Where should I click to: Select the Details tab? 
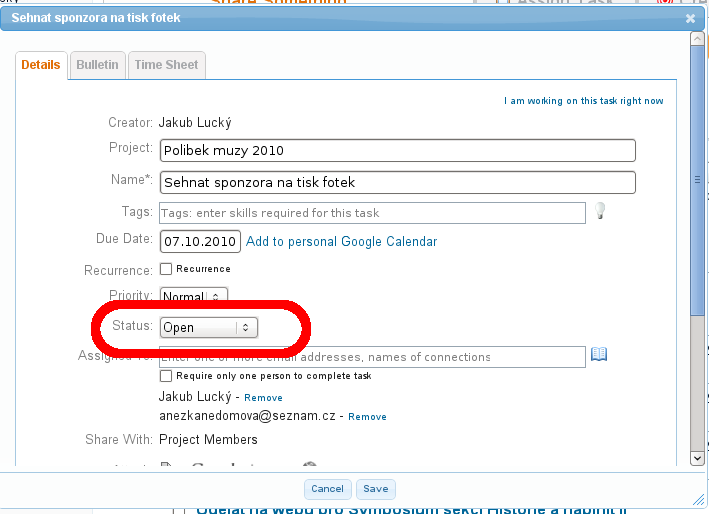point(41,65)
